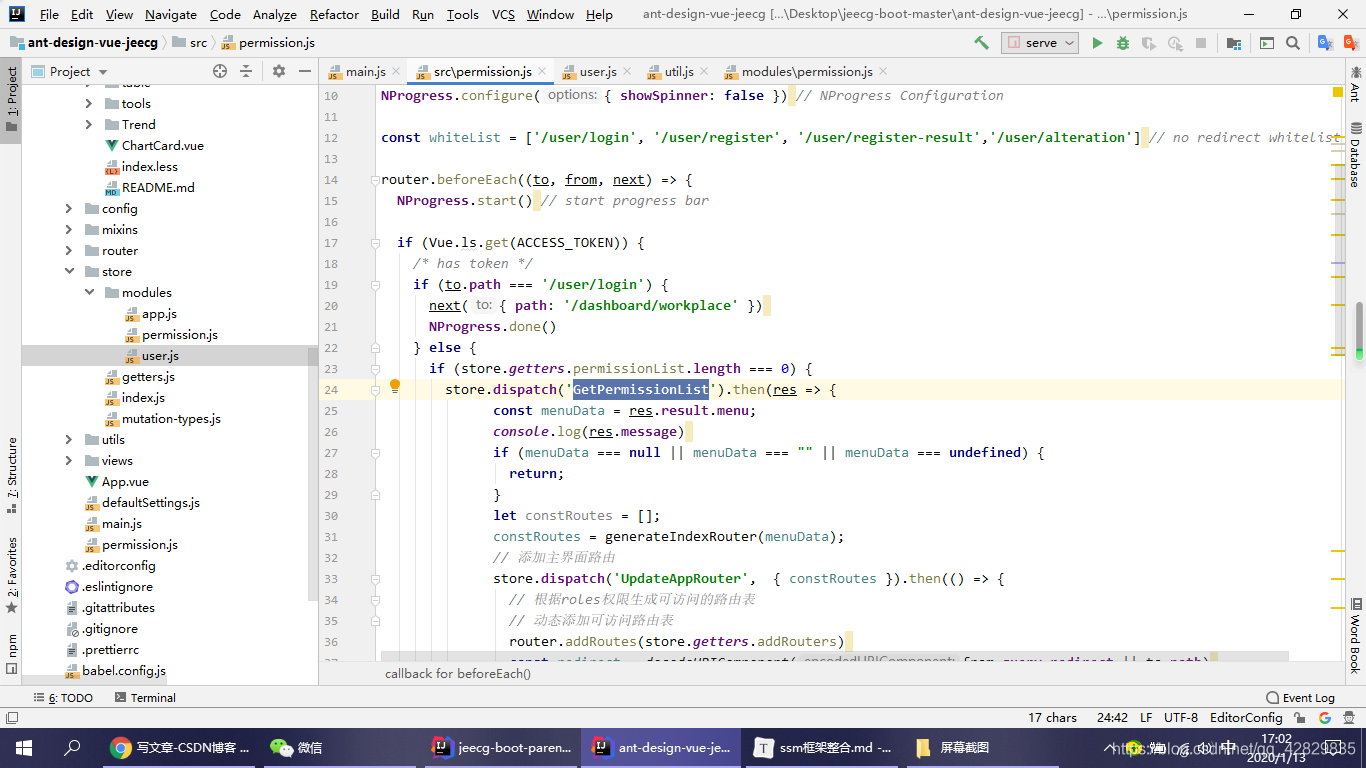Click the Google G icon in status bar
Viewport: 1366px width, 768px height.
point(1324,718)
